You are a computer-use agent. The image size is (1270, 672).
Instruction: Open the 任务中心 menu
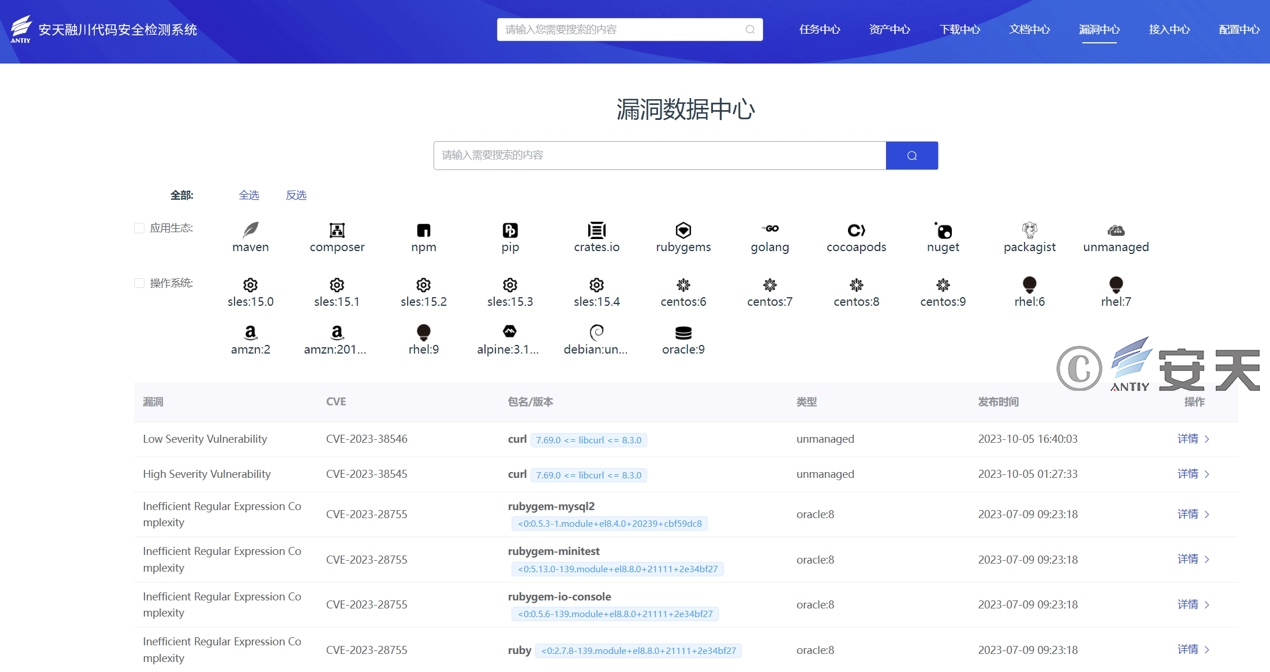pos(819,30)
